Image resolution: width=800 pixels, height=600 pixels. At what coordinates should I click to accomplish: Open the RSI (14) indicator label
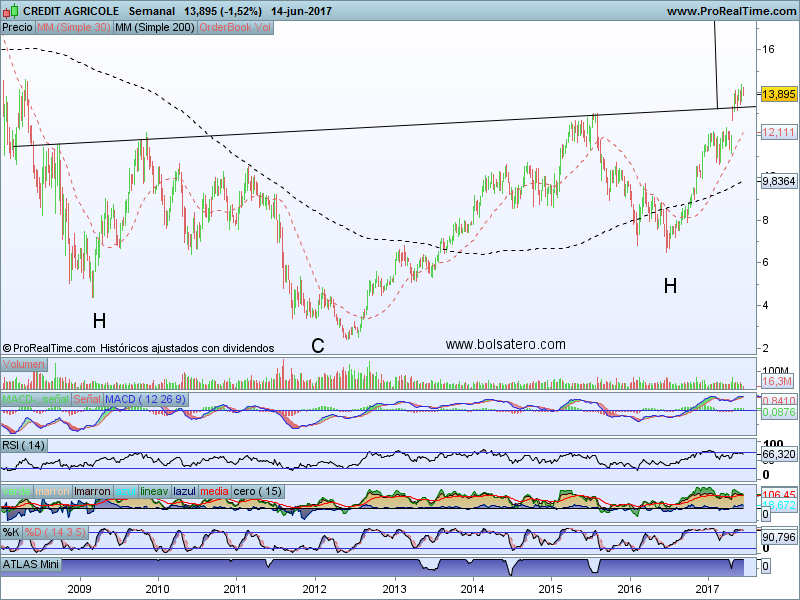pyautogui.click(x=25, y=445)
